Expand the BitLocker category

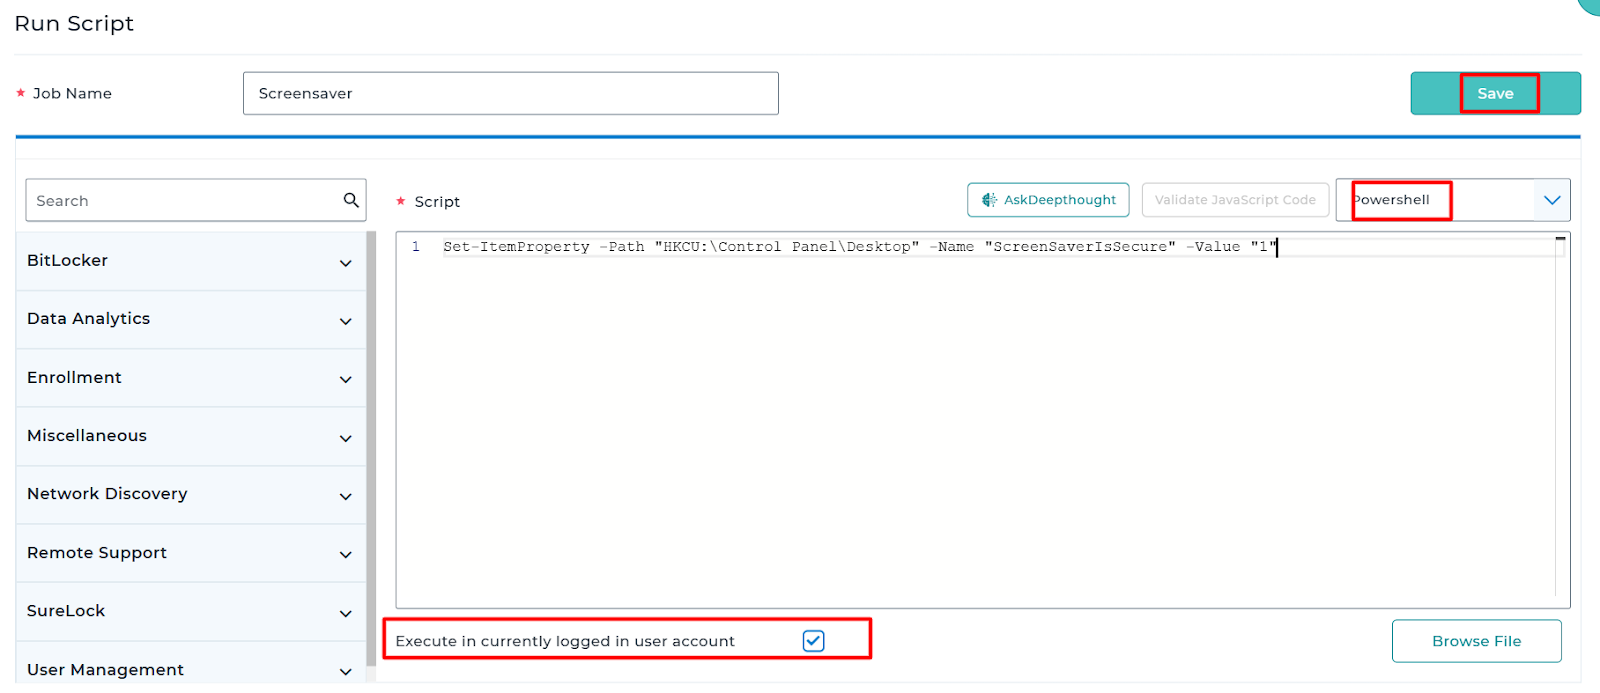[x=345, y=263]
